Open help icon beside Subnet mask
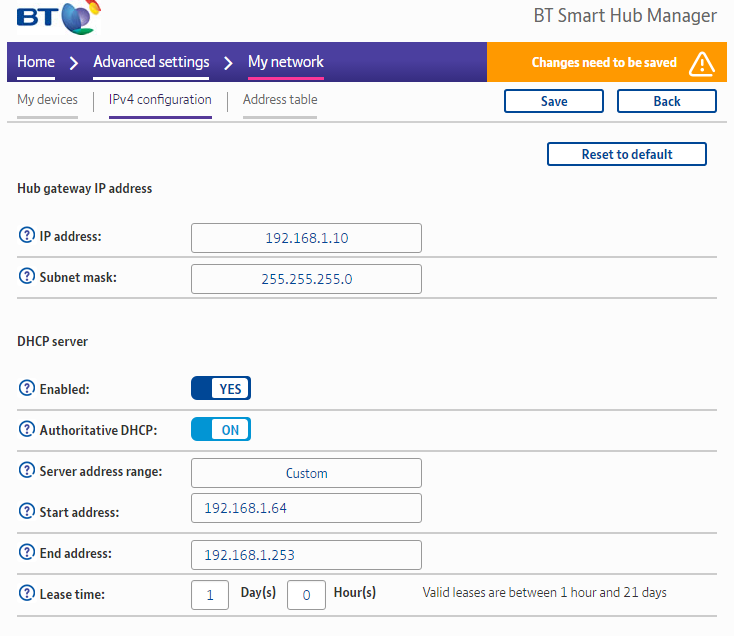This screenshot has width=734, height=636. [27, 277]
